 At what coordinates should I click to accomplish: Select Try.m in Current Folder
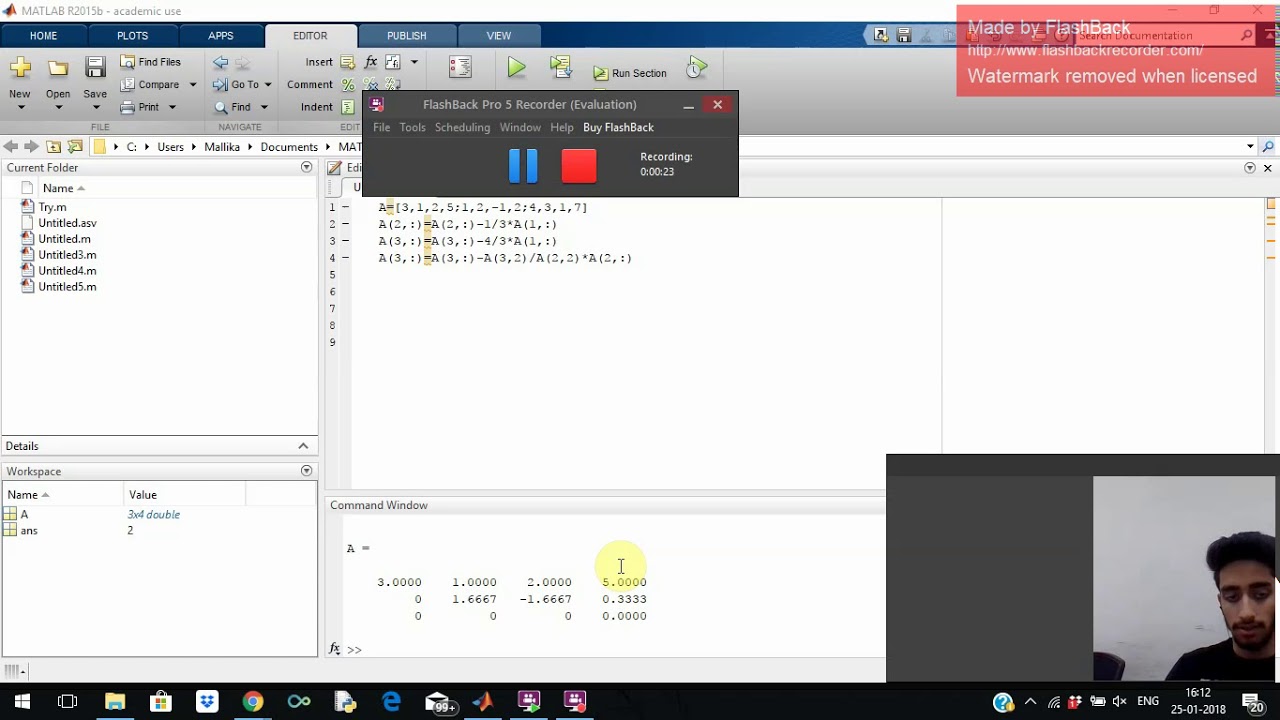pos(52,207)
